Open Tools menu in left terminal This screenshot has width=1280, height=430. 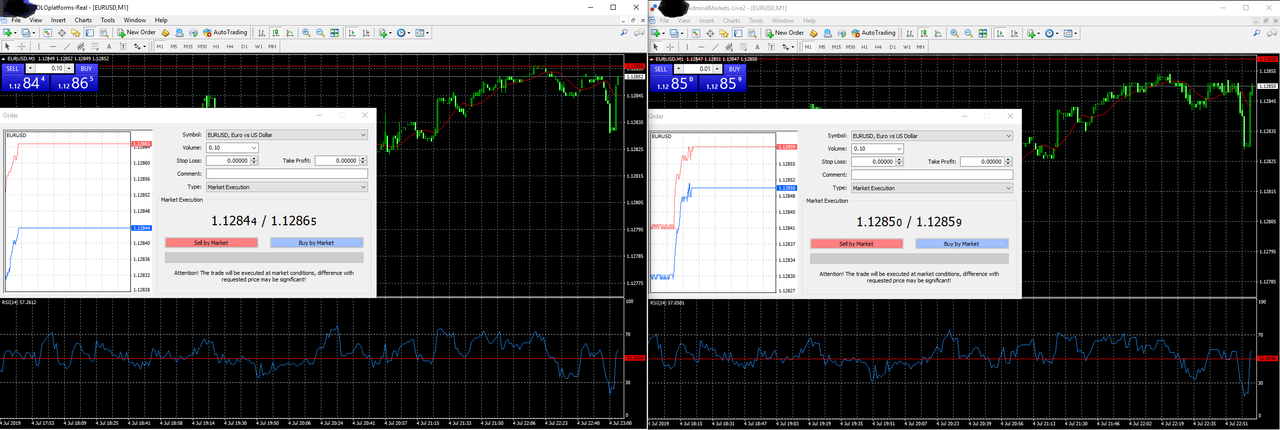[108, 20]
